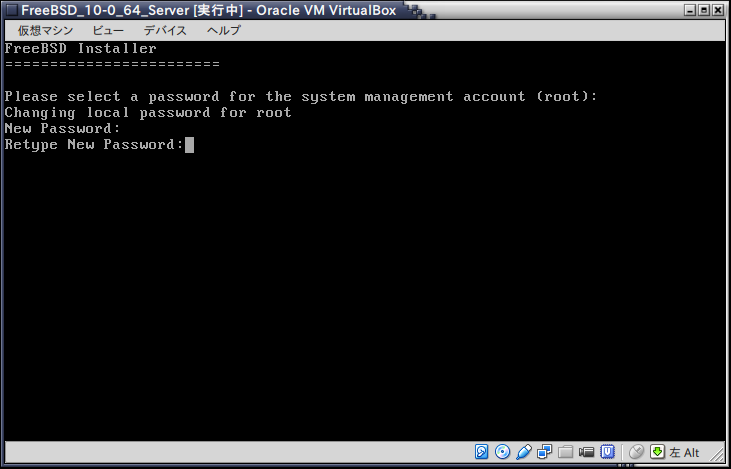Click the CPU virtualization chip icon
Viewport: 731px width, 469px height.
(607, 451)
